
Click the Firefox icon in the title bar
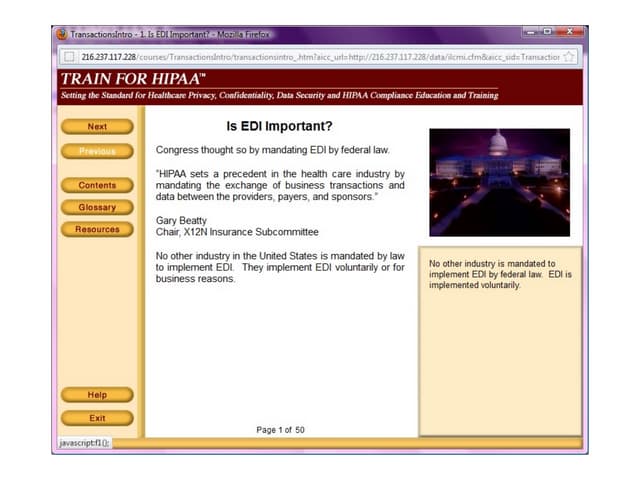62,36
